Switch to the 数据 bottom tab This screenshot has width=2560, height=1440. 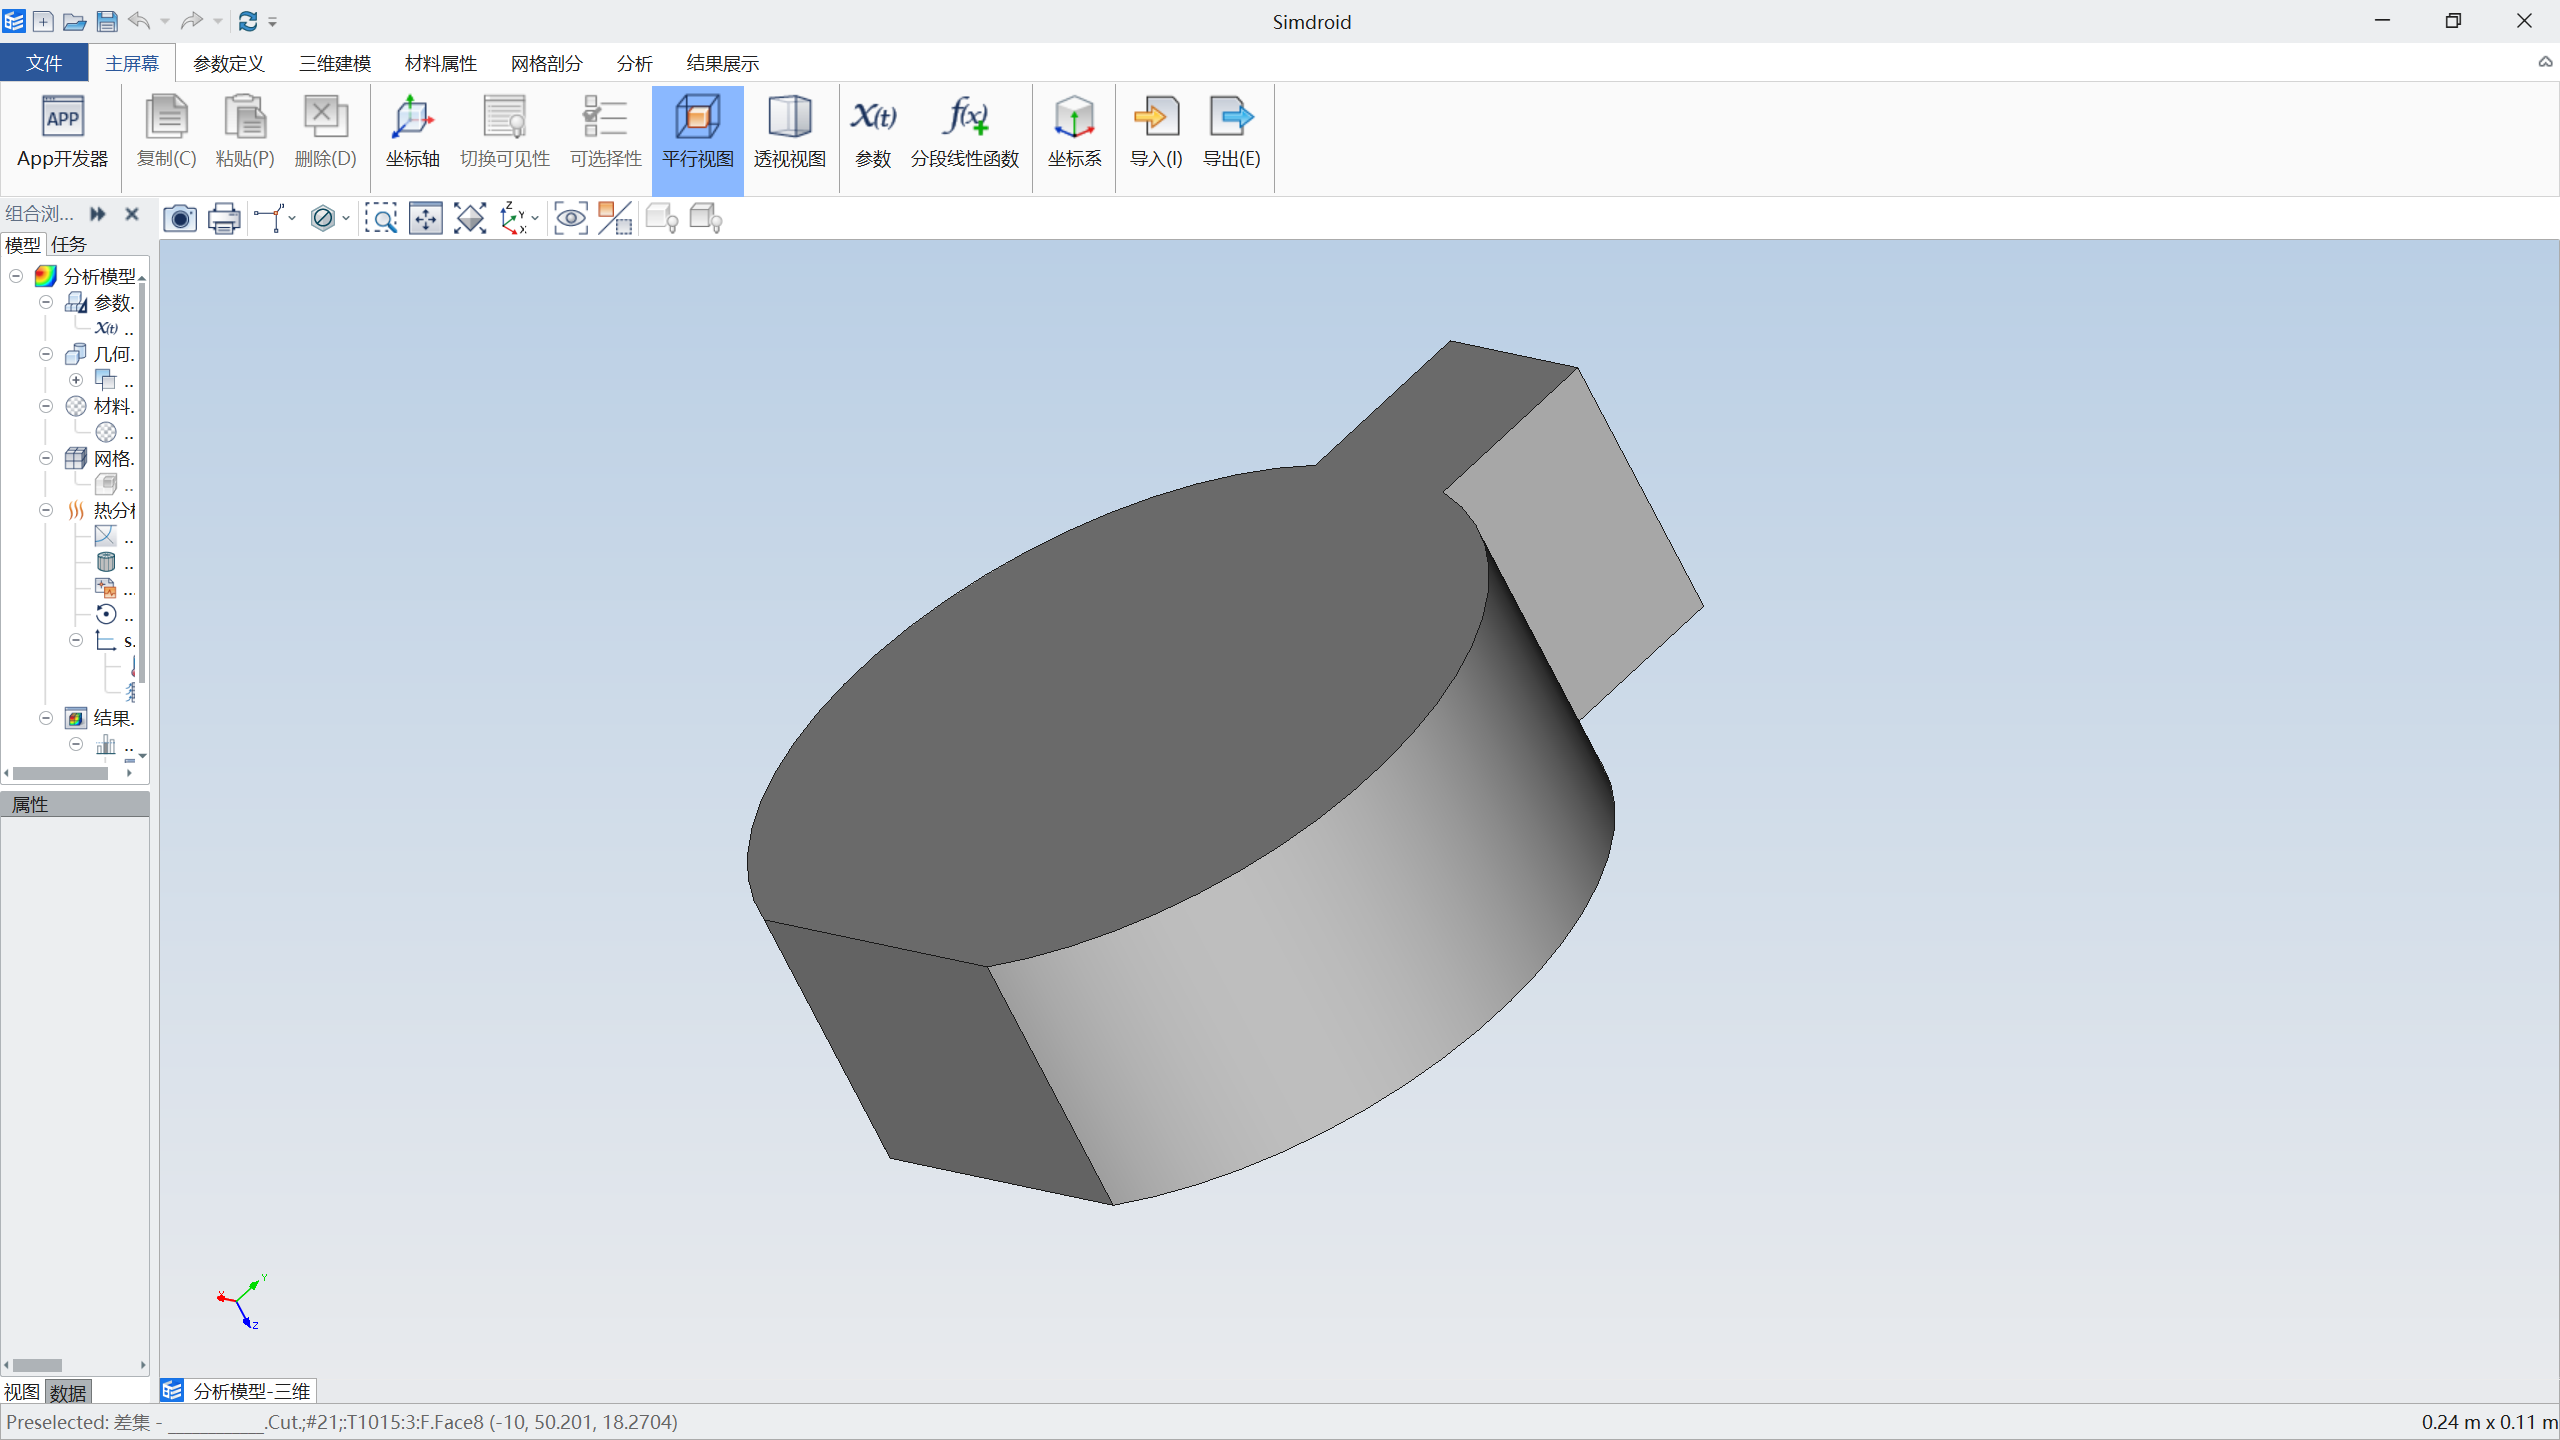(x=68, y=1392)
